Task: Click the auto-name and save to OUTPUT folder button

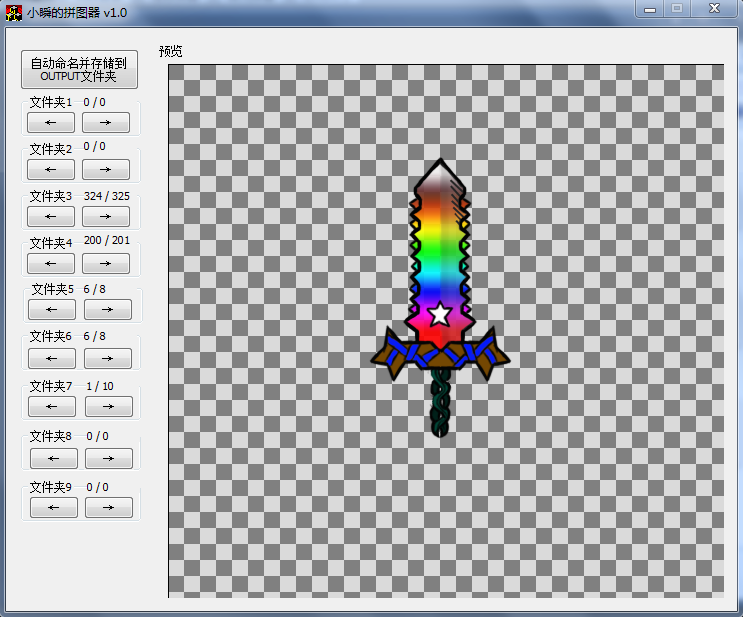Action: (x=79, y=70)
